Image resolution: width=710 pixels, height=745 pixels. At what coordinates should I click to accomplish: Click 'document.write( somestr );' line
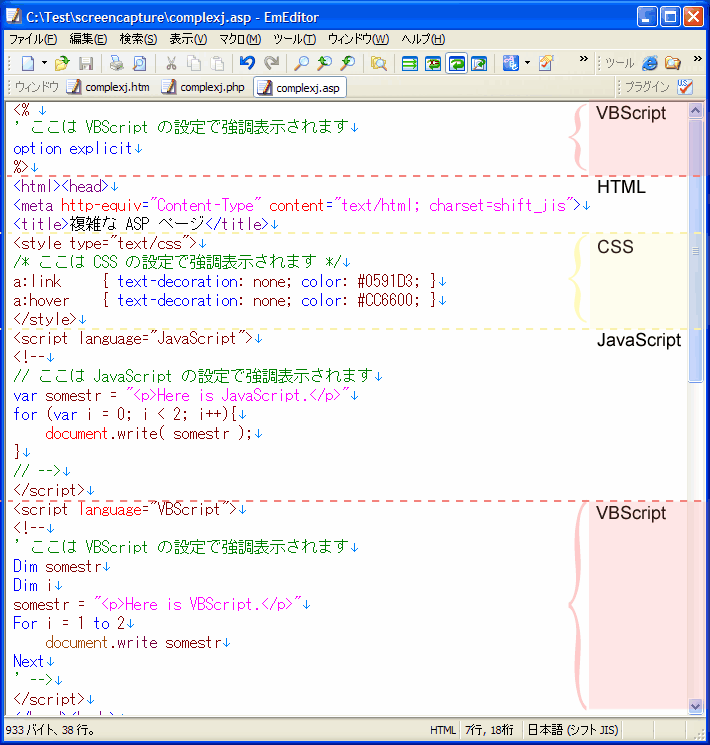149,433
